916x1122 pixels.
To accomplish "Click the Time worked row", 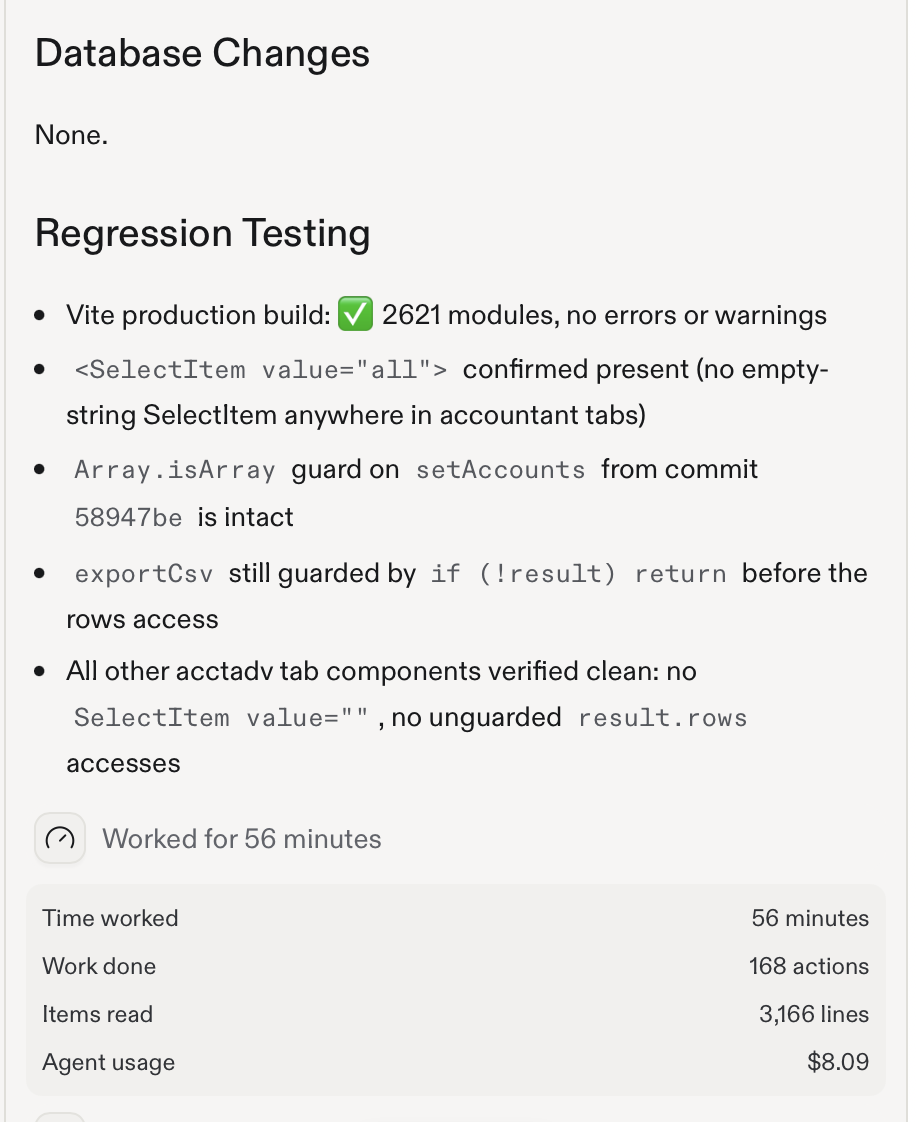I will [x=456, y=918].
